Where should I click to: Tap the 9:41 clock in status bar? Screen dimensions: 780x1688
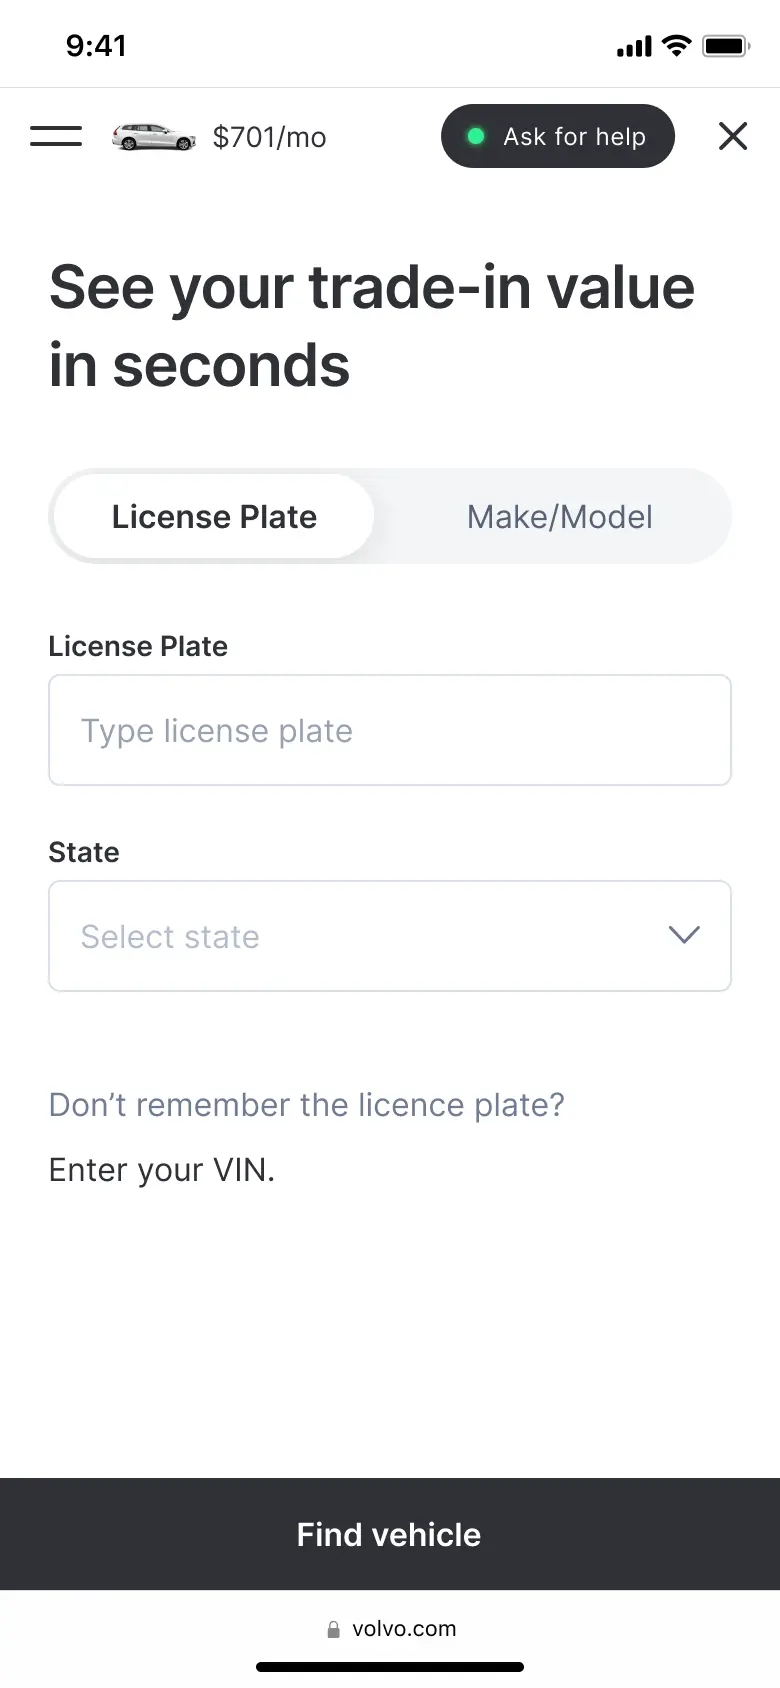click(96, 46)
